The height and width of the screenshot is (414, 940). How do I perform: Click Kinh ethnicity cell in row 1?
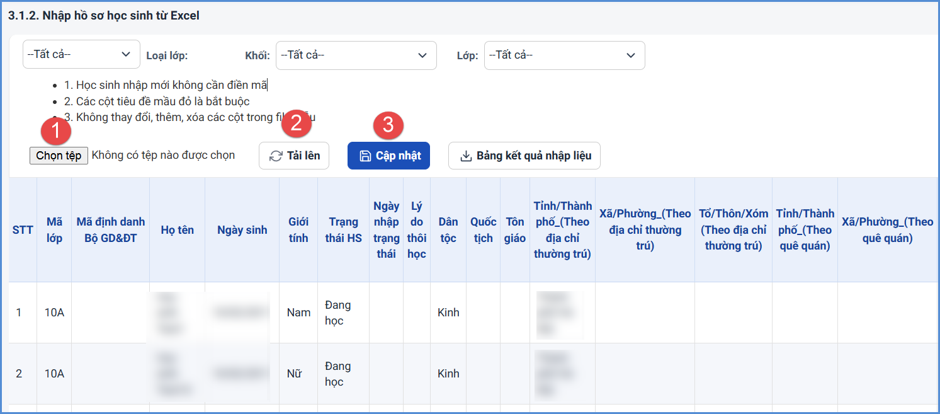448,312
